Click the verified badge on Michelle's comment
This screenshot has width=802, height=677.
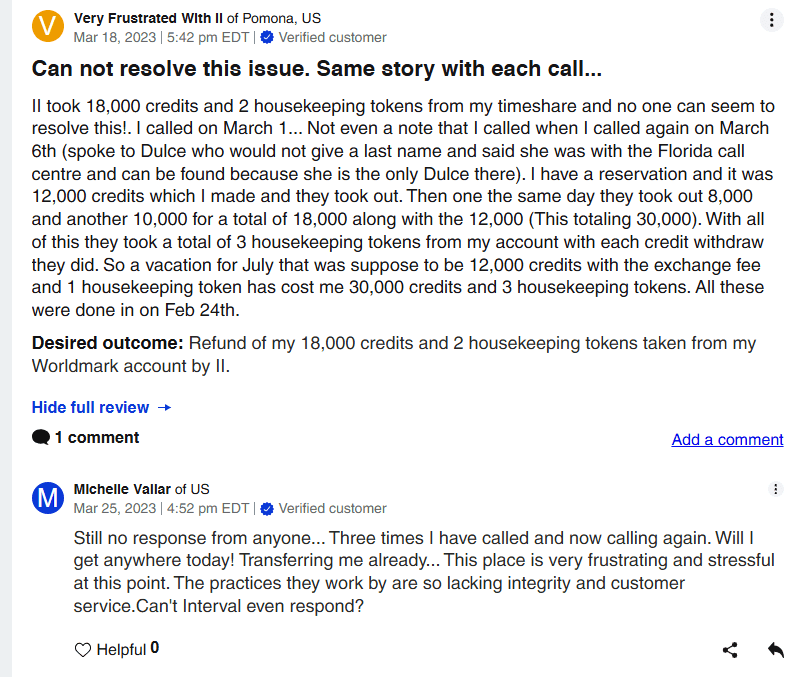click(x=266, y=508)
